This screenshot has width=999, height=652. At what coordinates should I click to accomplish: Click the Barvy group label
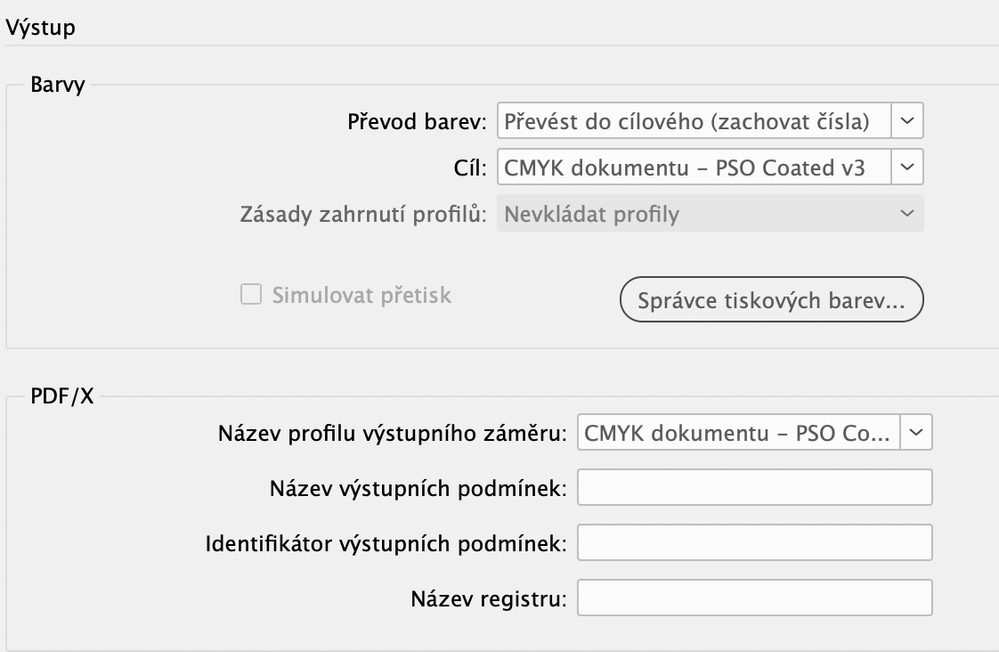59,84
